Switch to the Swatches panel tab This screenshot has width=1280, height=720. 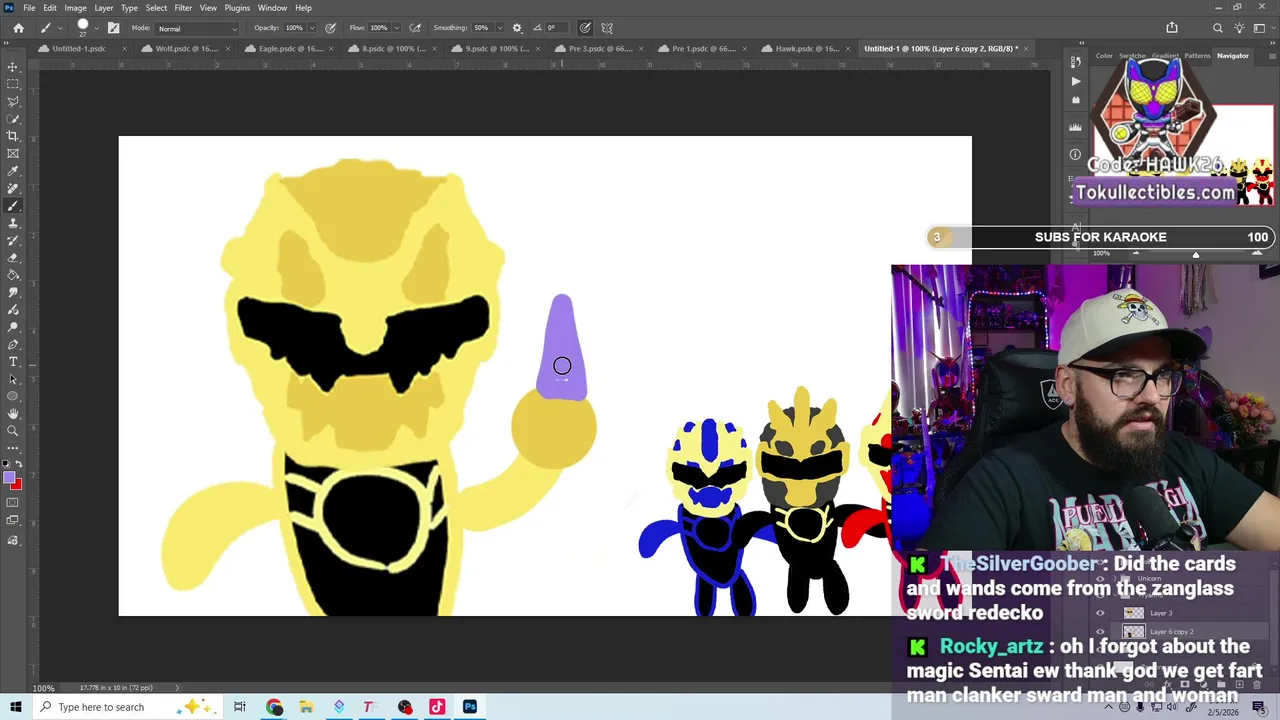pyautogui.click(x=1132, y=56)
